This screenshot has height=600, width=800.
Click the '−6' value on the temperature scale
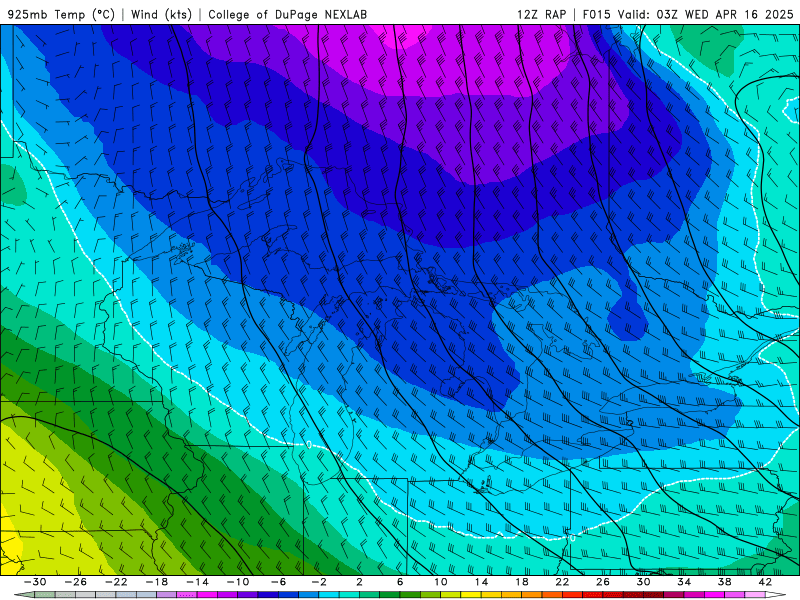click(279, 582)
